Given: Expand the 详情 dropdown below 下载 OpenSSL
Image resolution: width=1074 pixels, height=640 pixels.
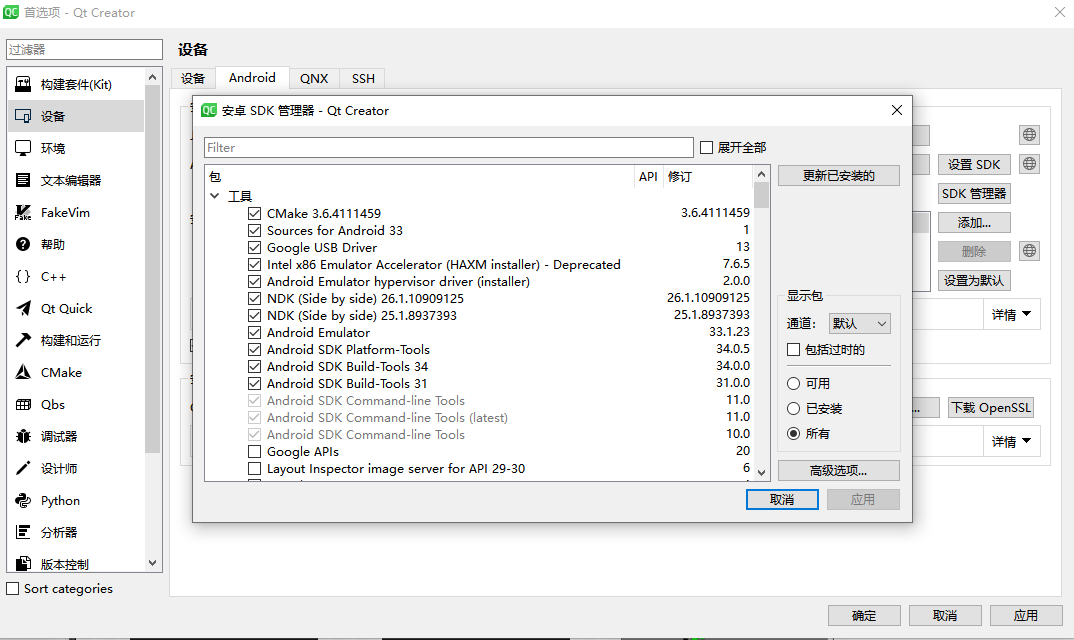Looking at the screenshot, I should (1011, 441).
